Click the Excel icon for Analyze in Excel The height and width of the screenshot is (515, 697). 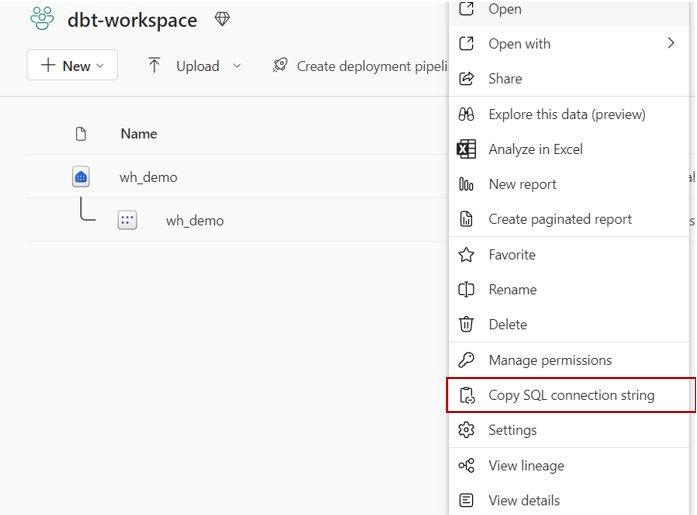click(x=466, y=149)
